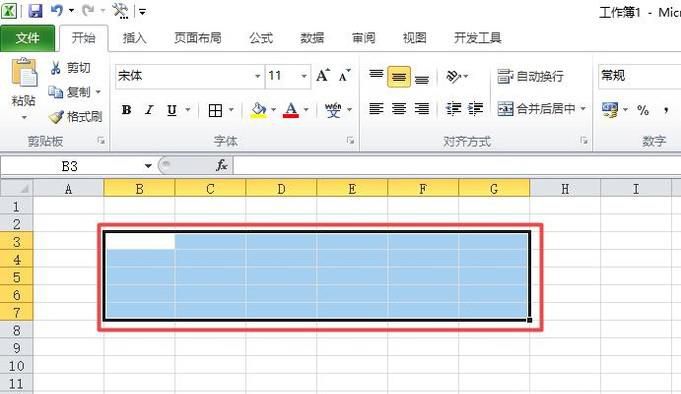
Task: Click the Borders grid icon
Action: tap(215, 110)
